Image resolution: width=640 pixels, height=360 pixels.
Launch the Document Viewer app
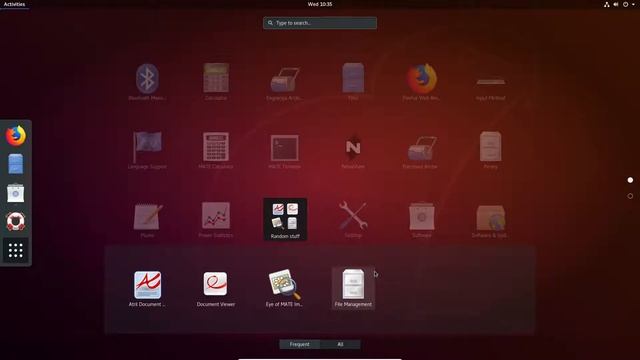(216, 288)
